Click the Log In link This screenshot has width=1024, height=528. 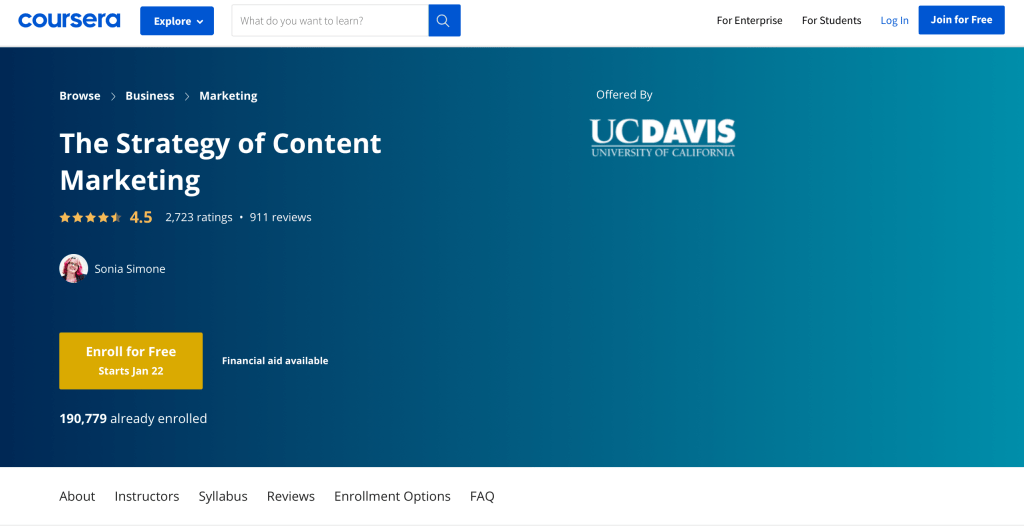click(x=894, y=20)
